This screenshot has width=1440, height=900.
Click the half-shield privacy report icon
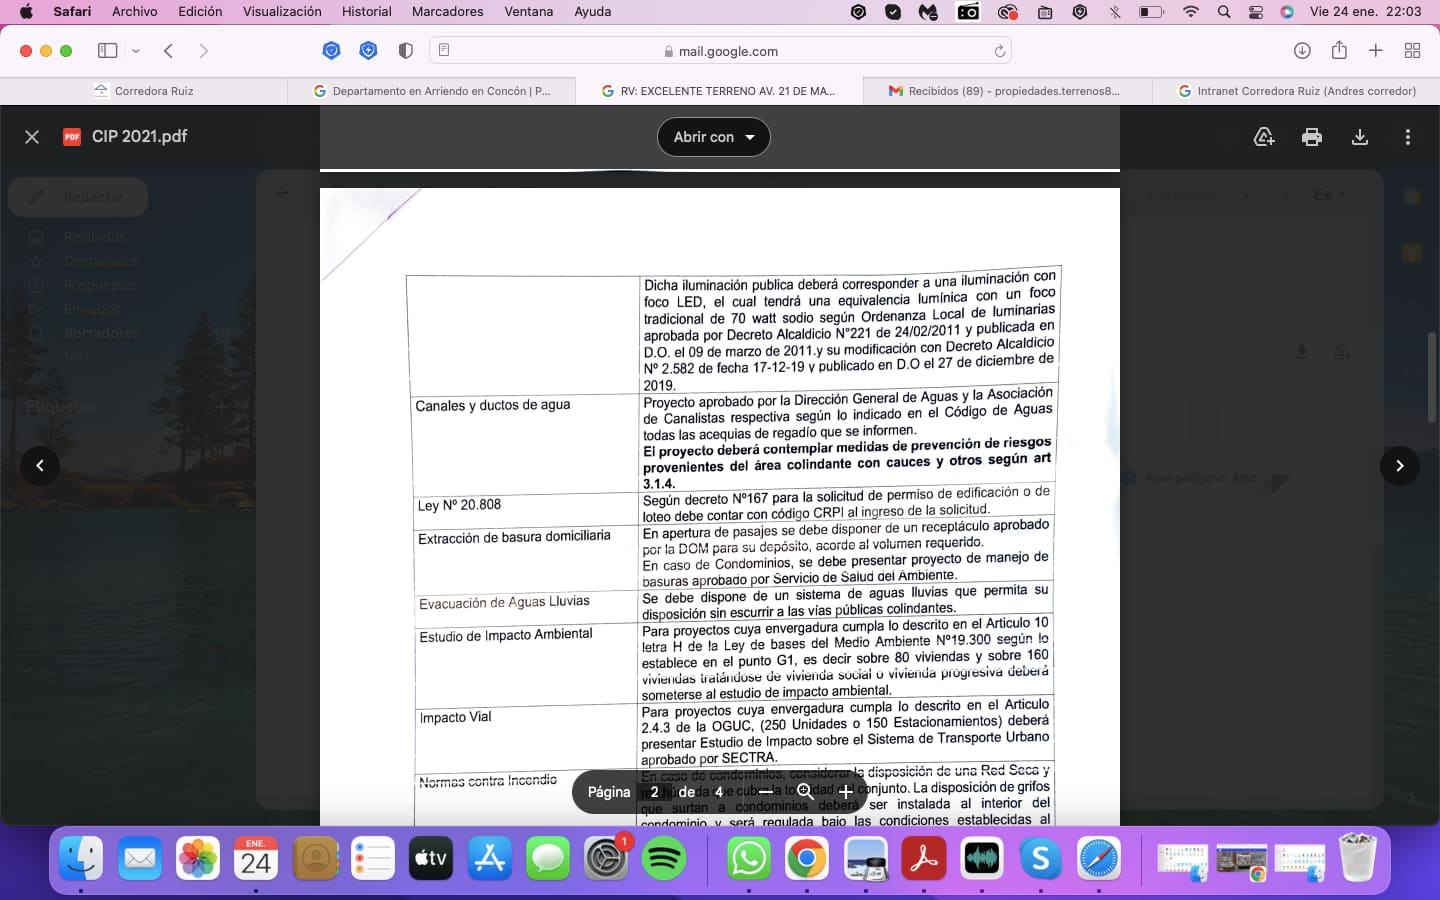tap(405, 51)
